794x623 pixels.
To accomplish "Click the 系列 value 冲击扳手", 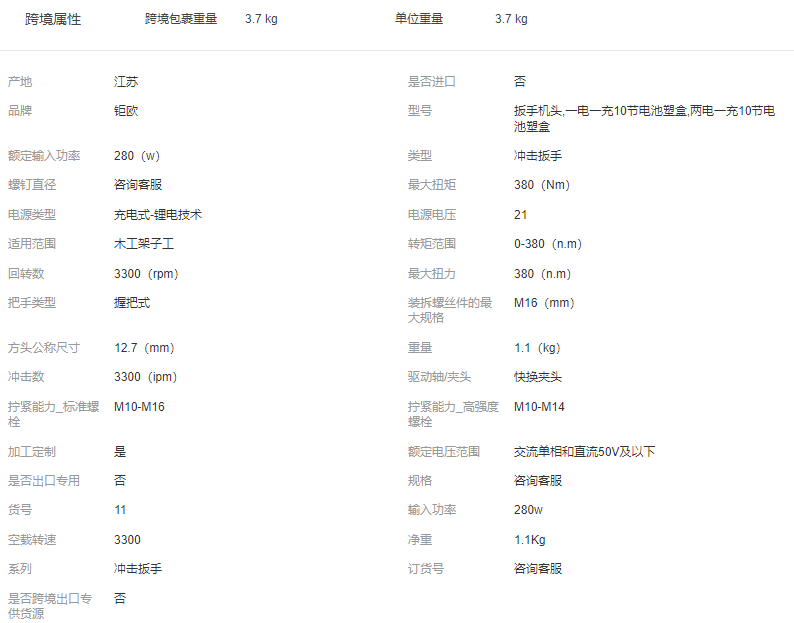I will click(138, 569).
